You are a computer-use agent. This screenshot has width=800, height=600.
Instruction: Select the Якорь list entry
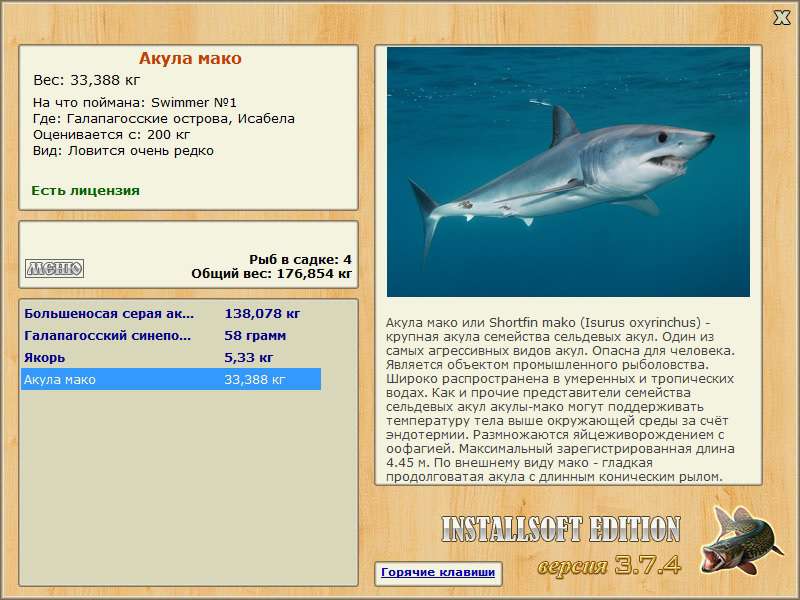pyautogui.click(x=171, y=357)
